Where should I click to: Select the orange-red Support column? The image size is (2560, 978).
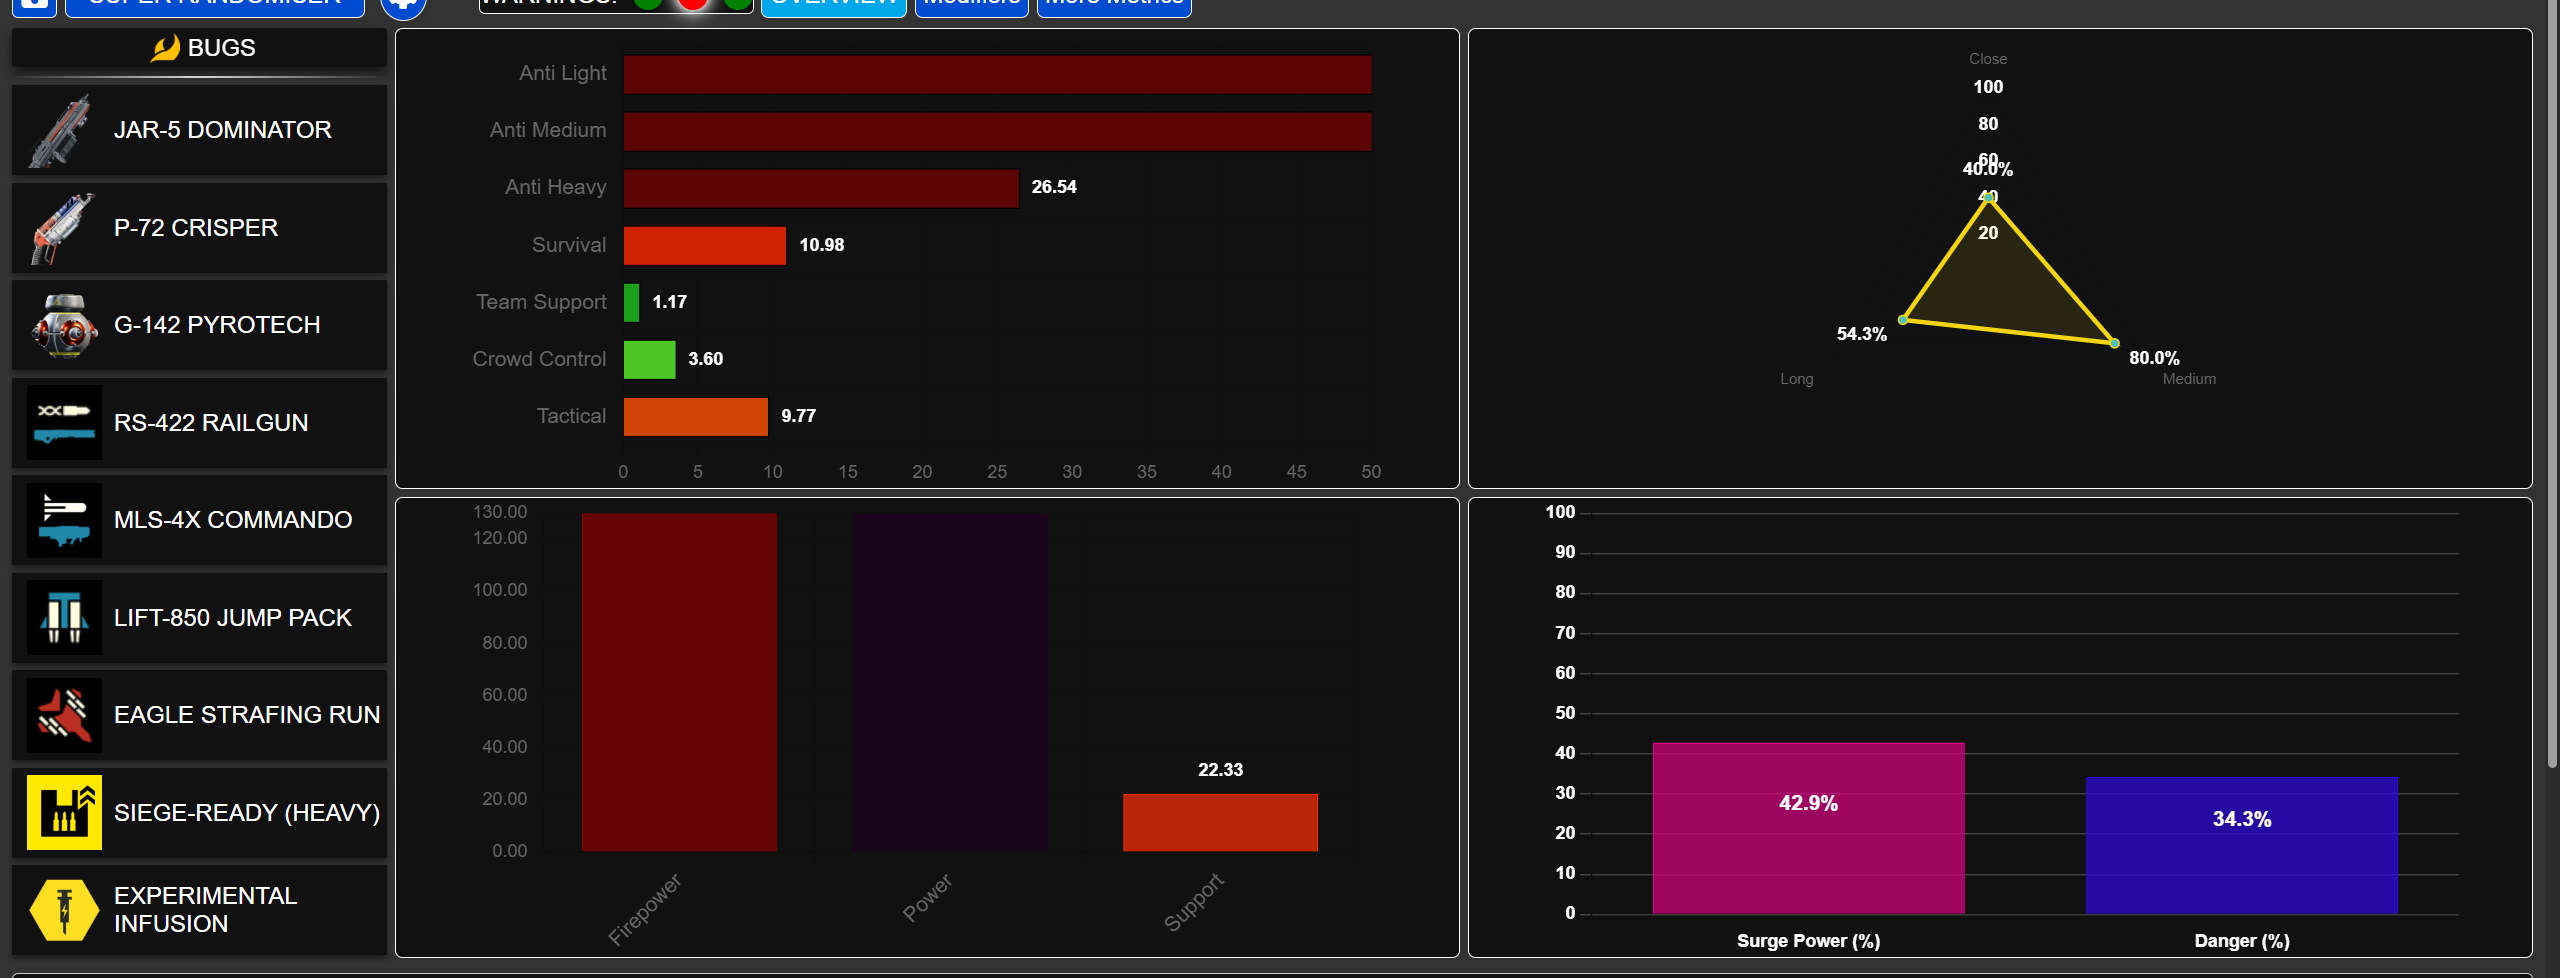click(1220, 822)
